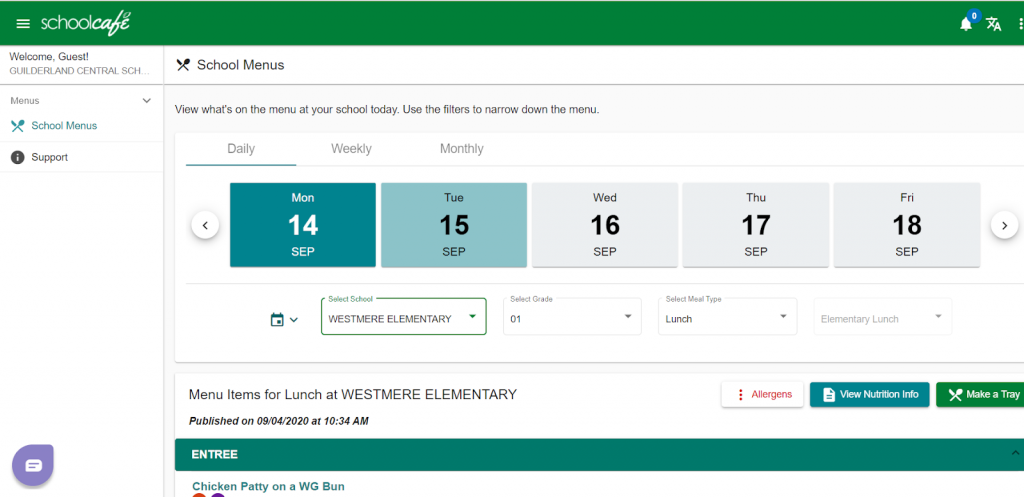This screenshot has width=1024, height=497.
Task: Click View Nutrition Info button
Action: [869, 394]
